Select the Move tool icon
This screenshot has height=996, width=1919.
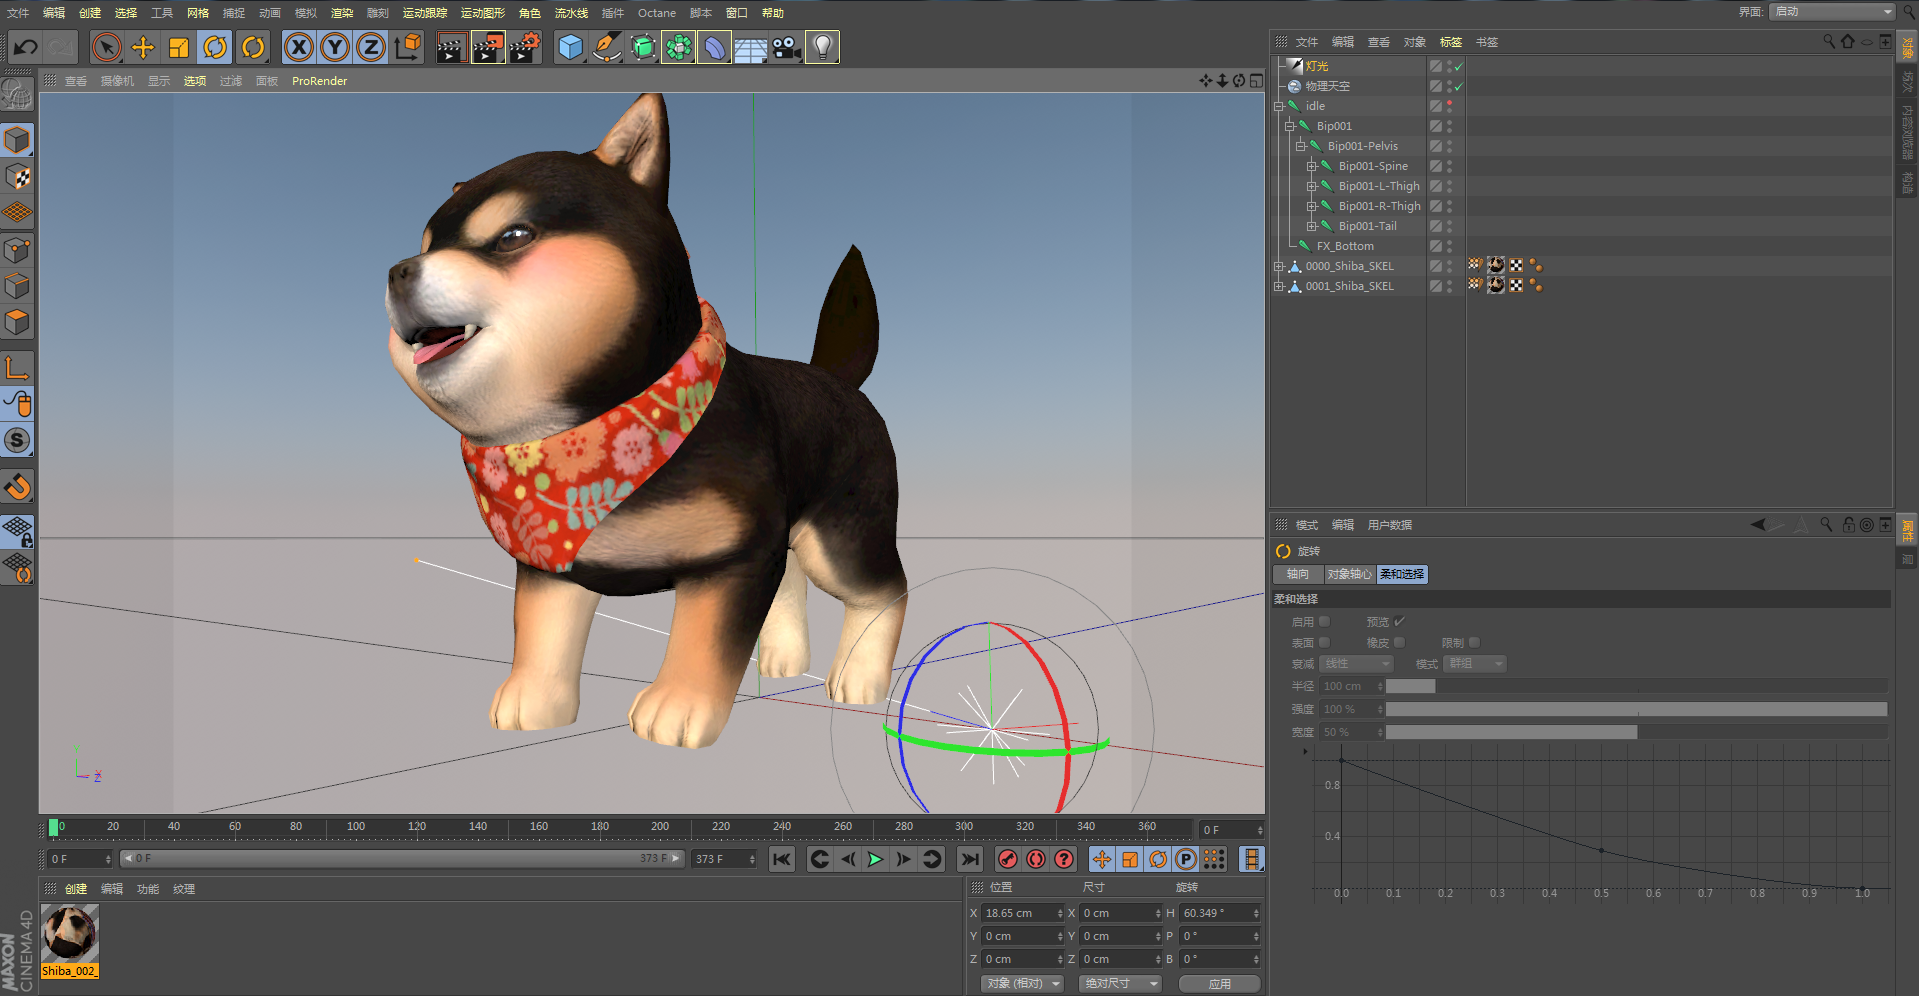143,47
